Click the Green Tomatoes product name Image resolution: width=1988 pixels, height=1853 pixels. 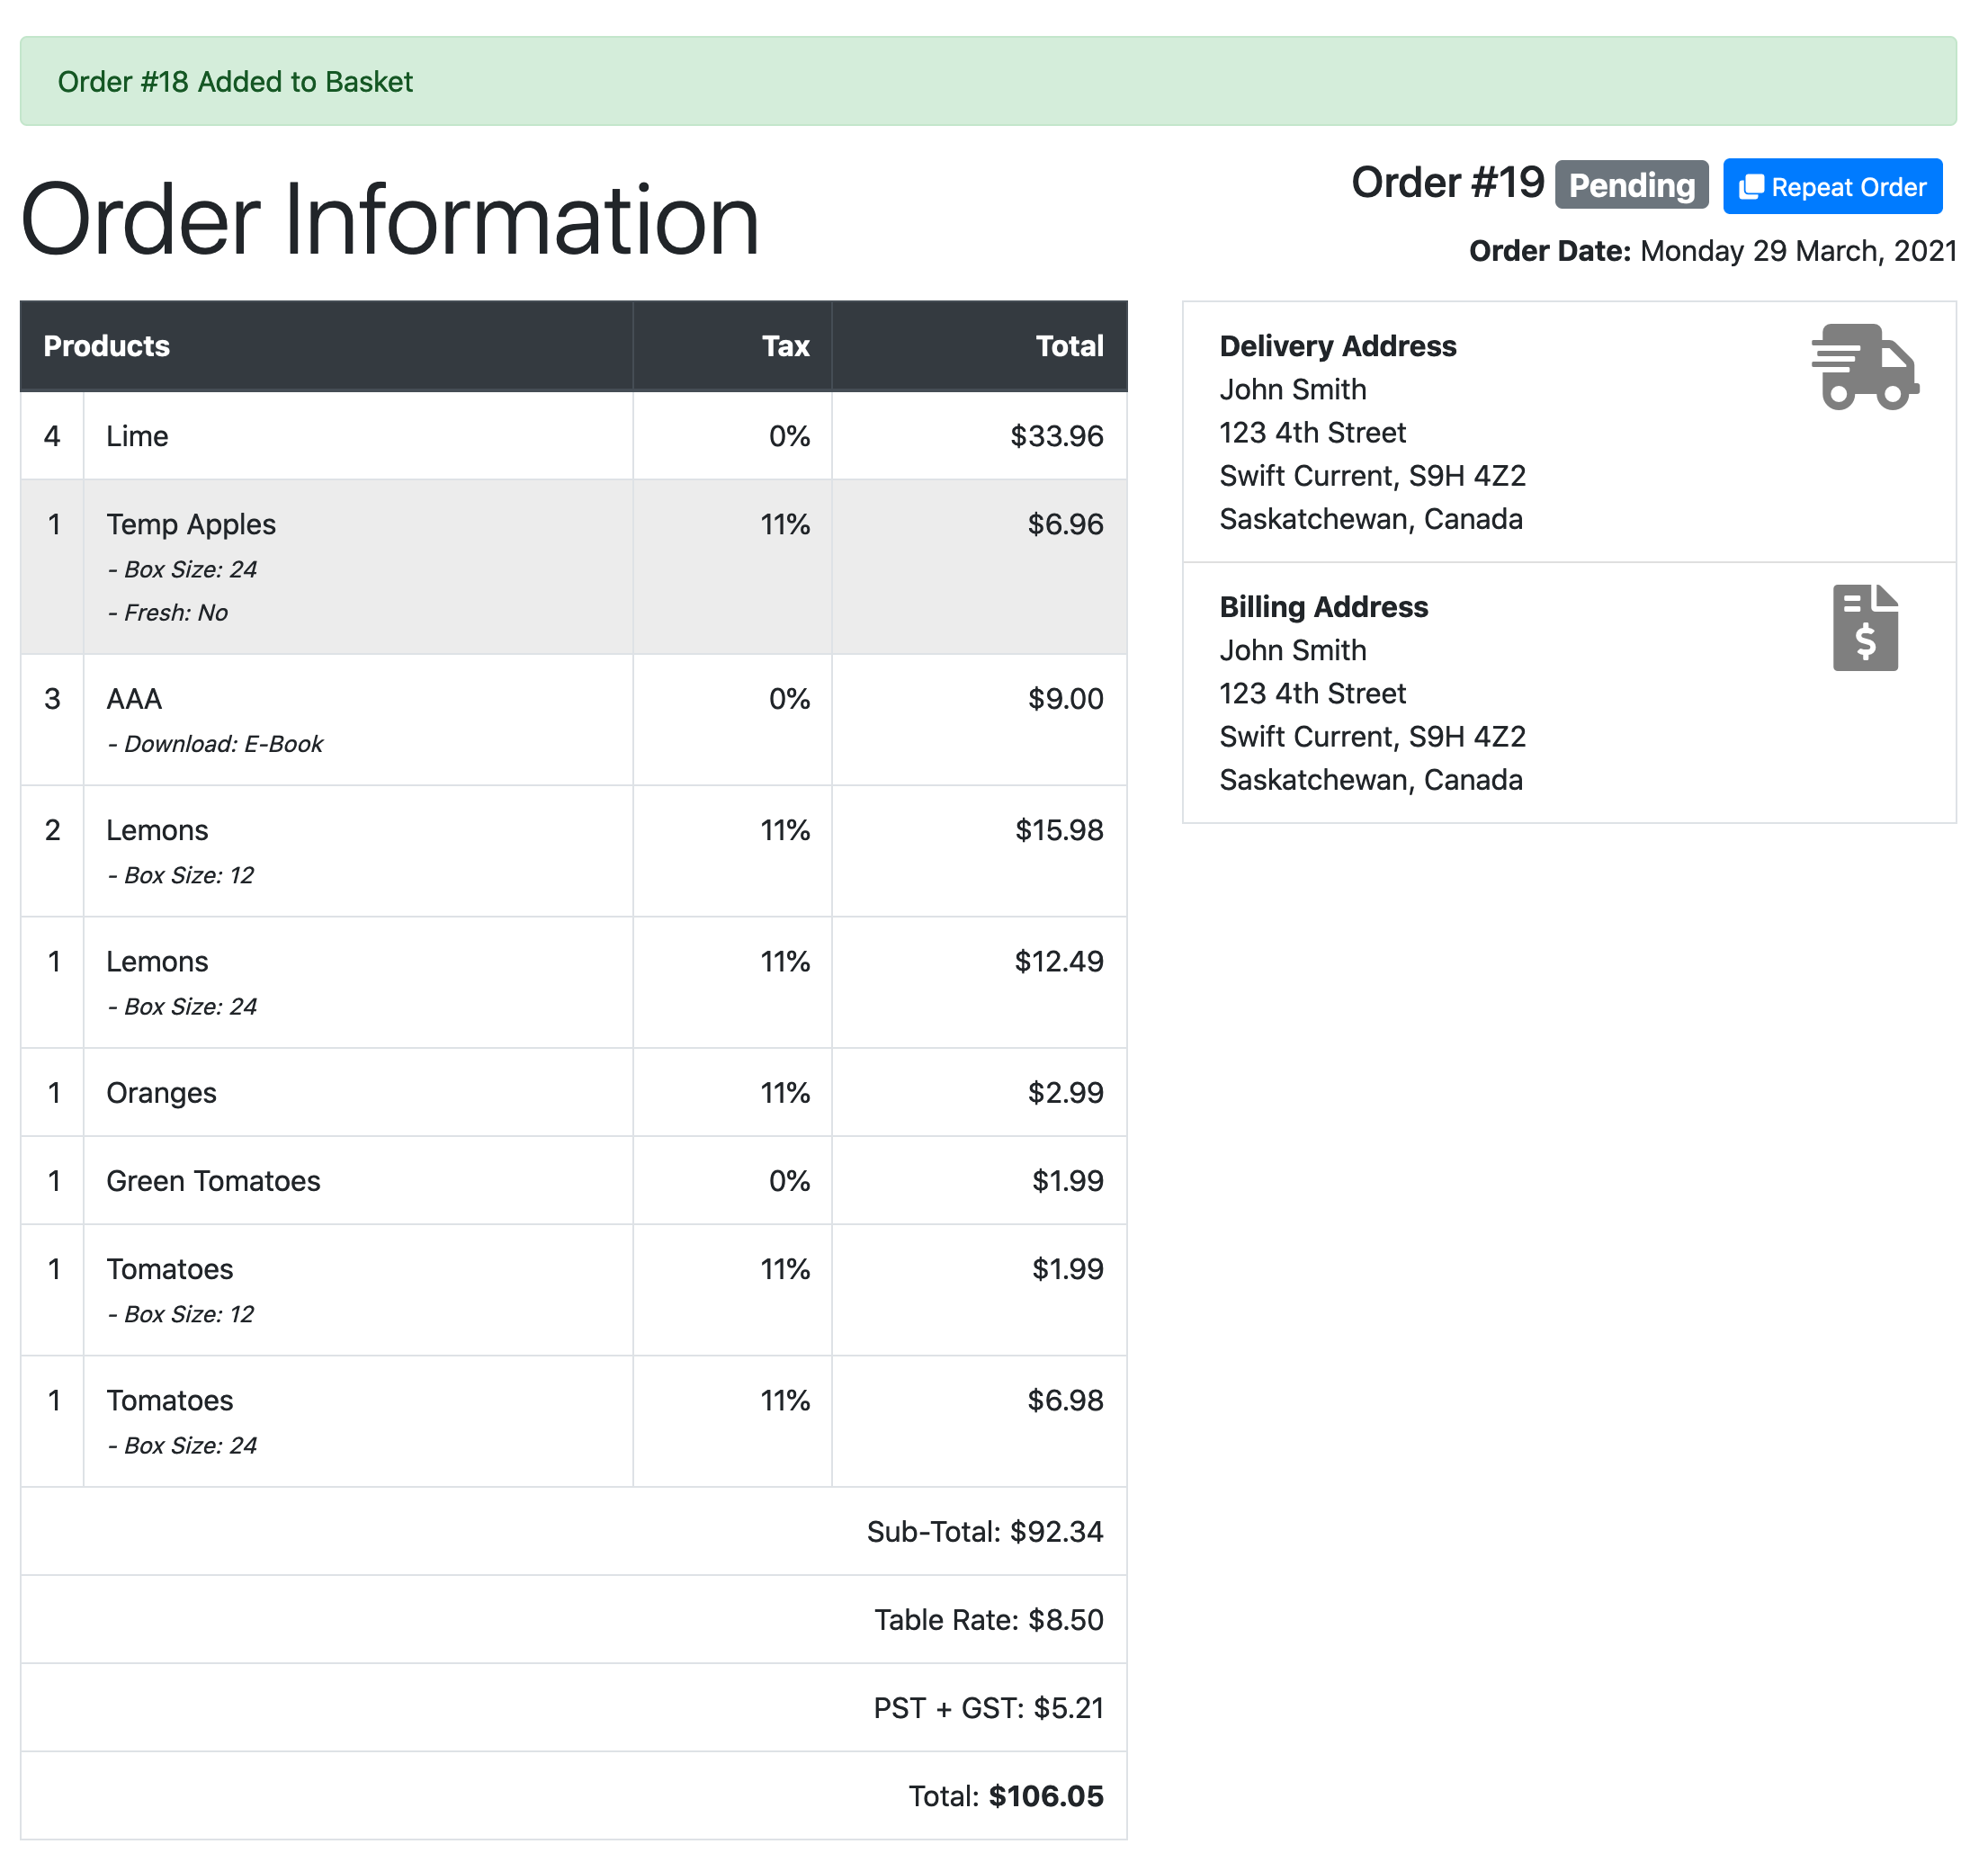(213, 1181)
